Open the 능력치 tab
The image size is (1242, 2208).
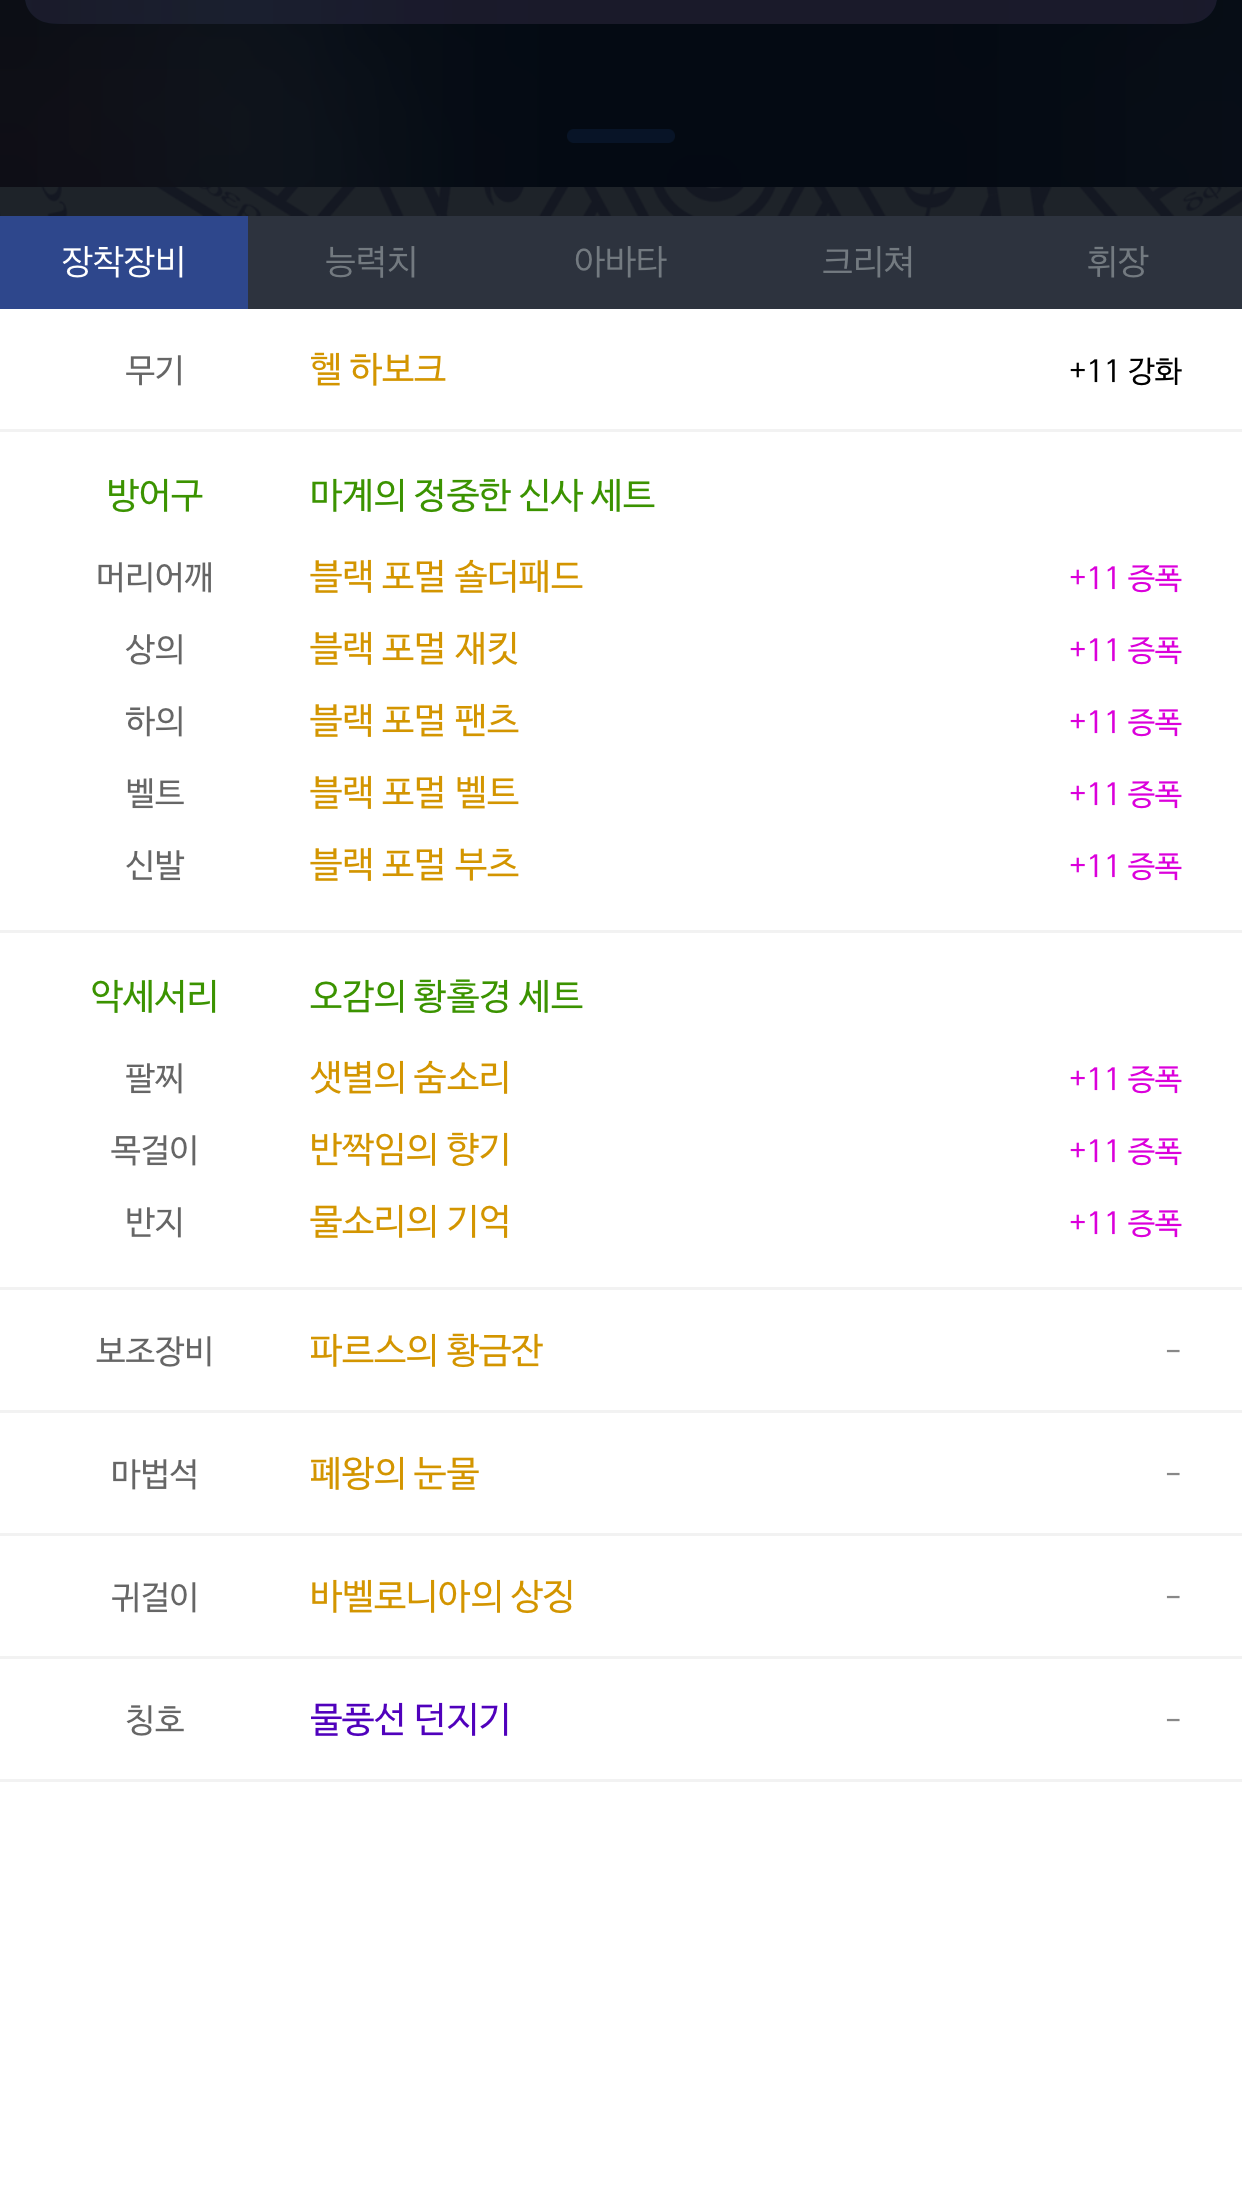pyautogui.click(x=371, y=262)
